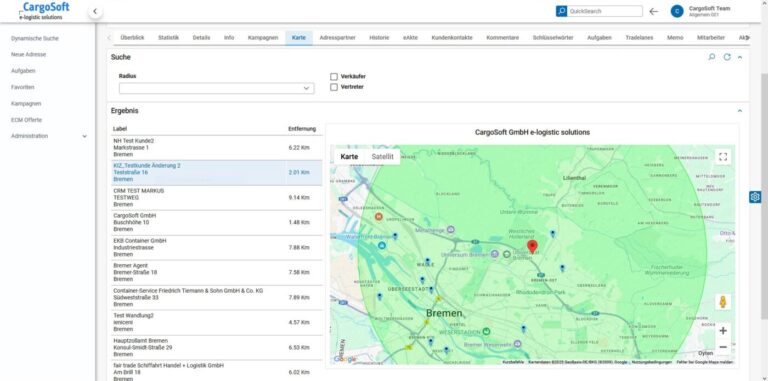Click the CargoSoft logo
This screenshot has width=768, height=381.
coord(44,11)
